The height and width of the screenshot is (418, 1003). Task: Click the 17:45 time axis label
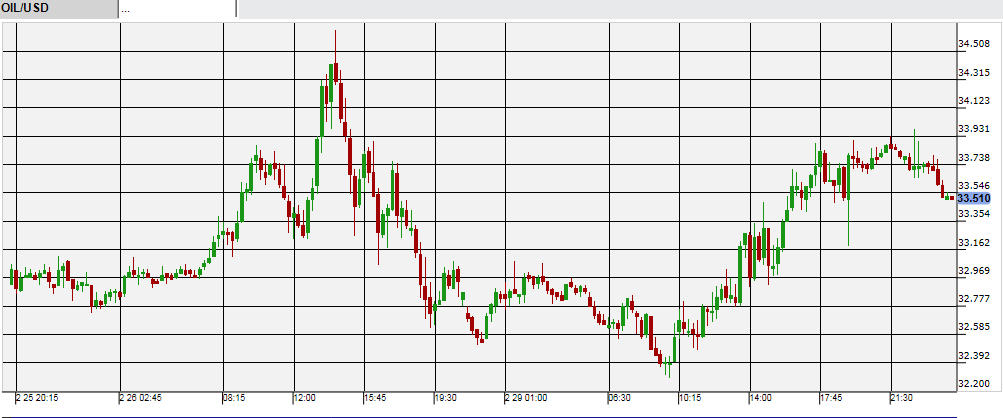[832, 397]
